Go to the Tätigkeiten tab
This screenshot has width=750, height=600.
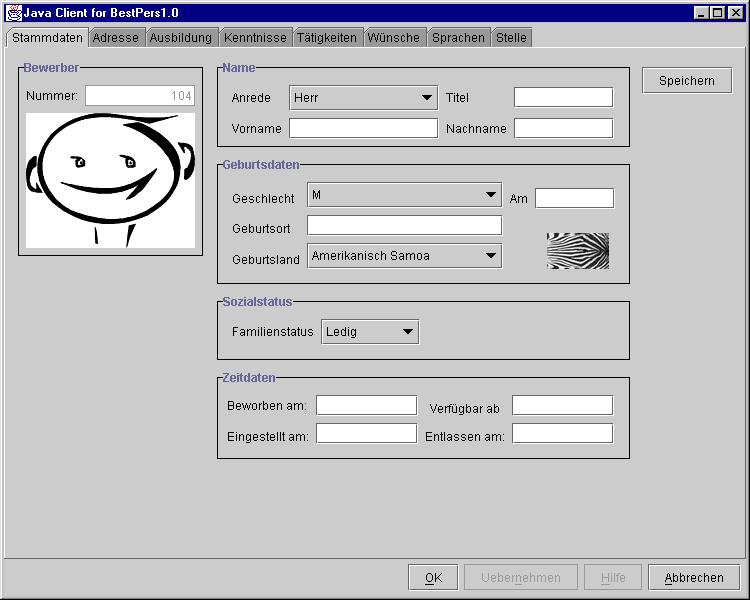click(x=326, y=38)
